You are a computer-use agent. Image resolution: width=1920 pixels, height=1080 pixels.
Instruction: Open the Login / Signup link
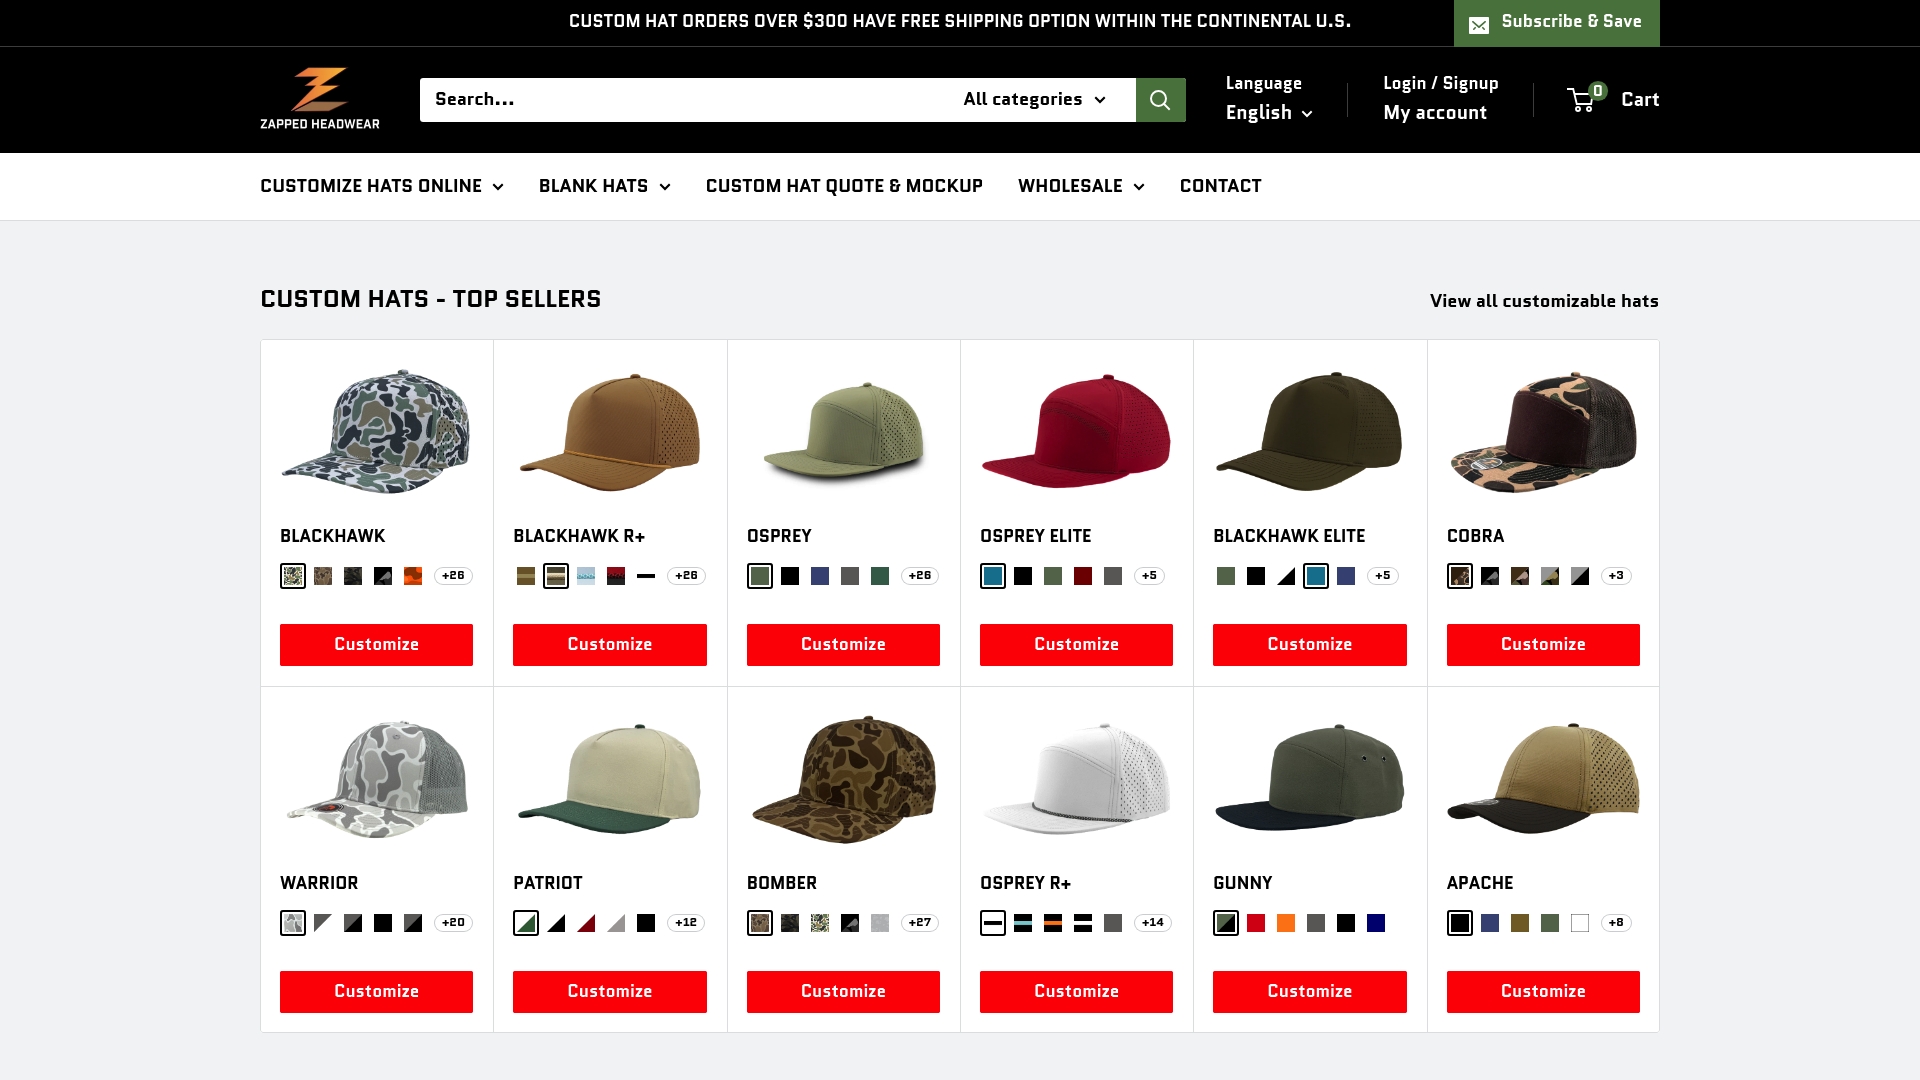pyautogui.click(x=1441, y=84)
